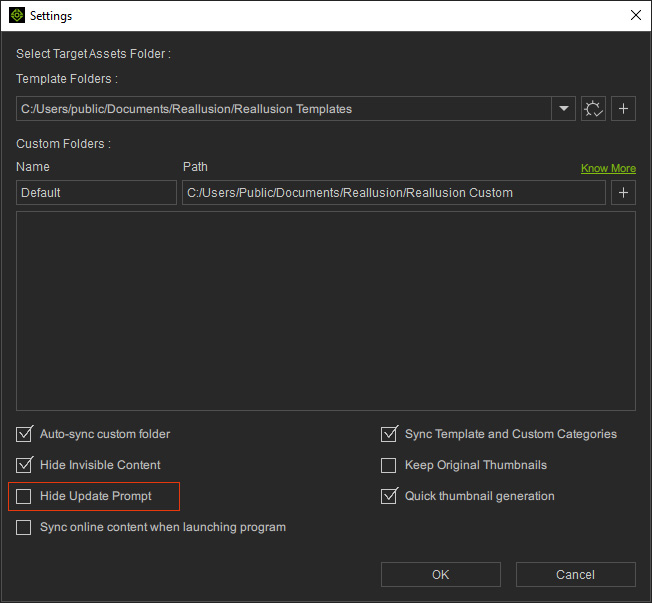
Task: Uncheck Hide Invisible Content
Action: [x=24, y=465]
